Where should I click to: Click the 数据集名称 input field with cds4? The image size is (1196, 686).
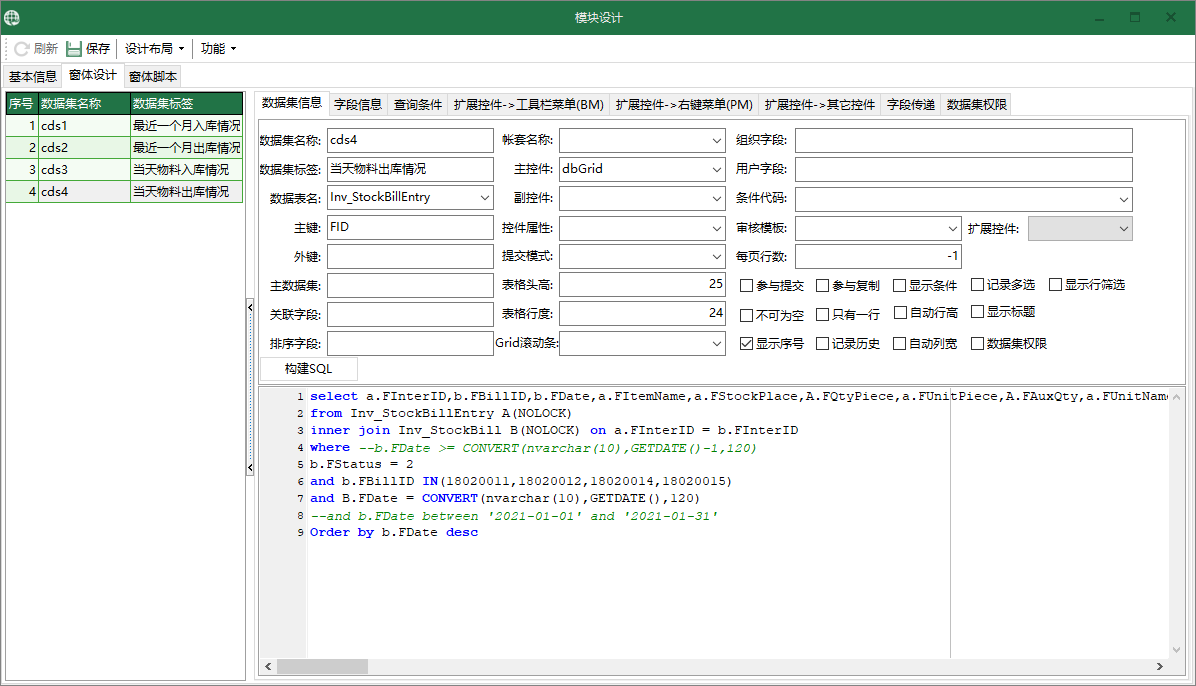[x=410, y=140]
